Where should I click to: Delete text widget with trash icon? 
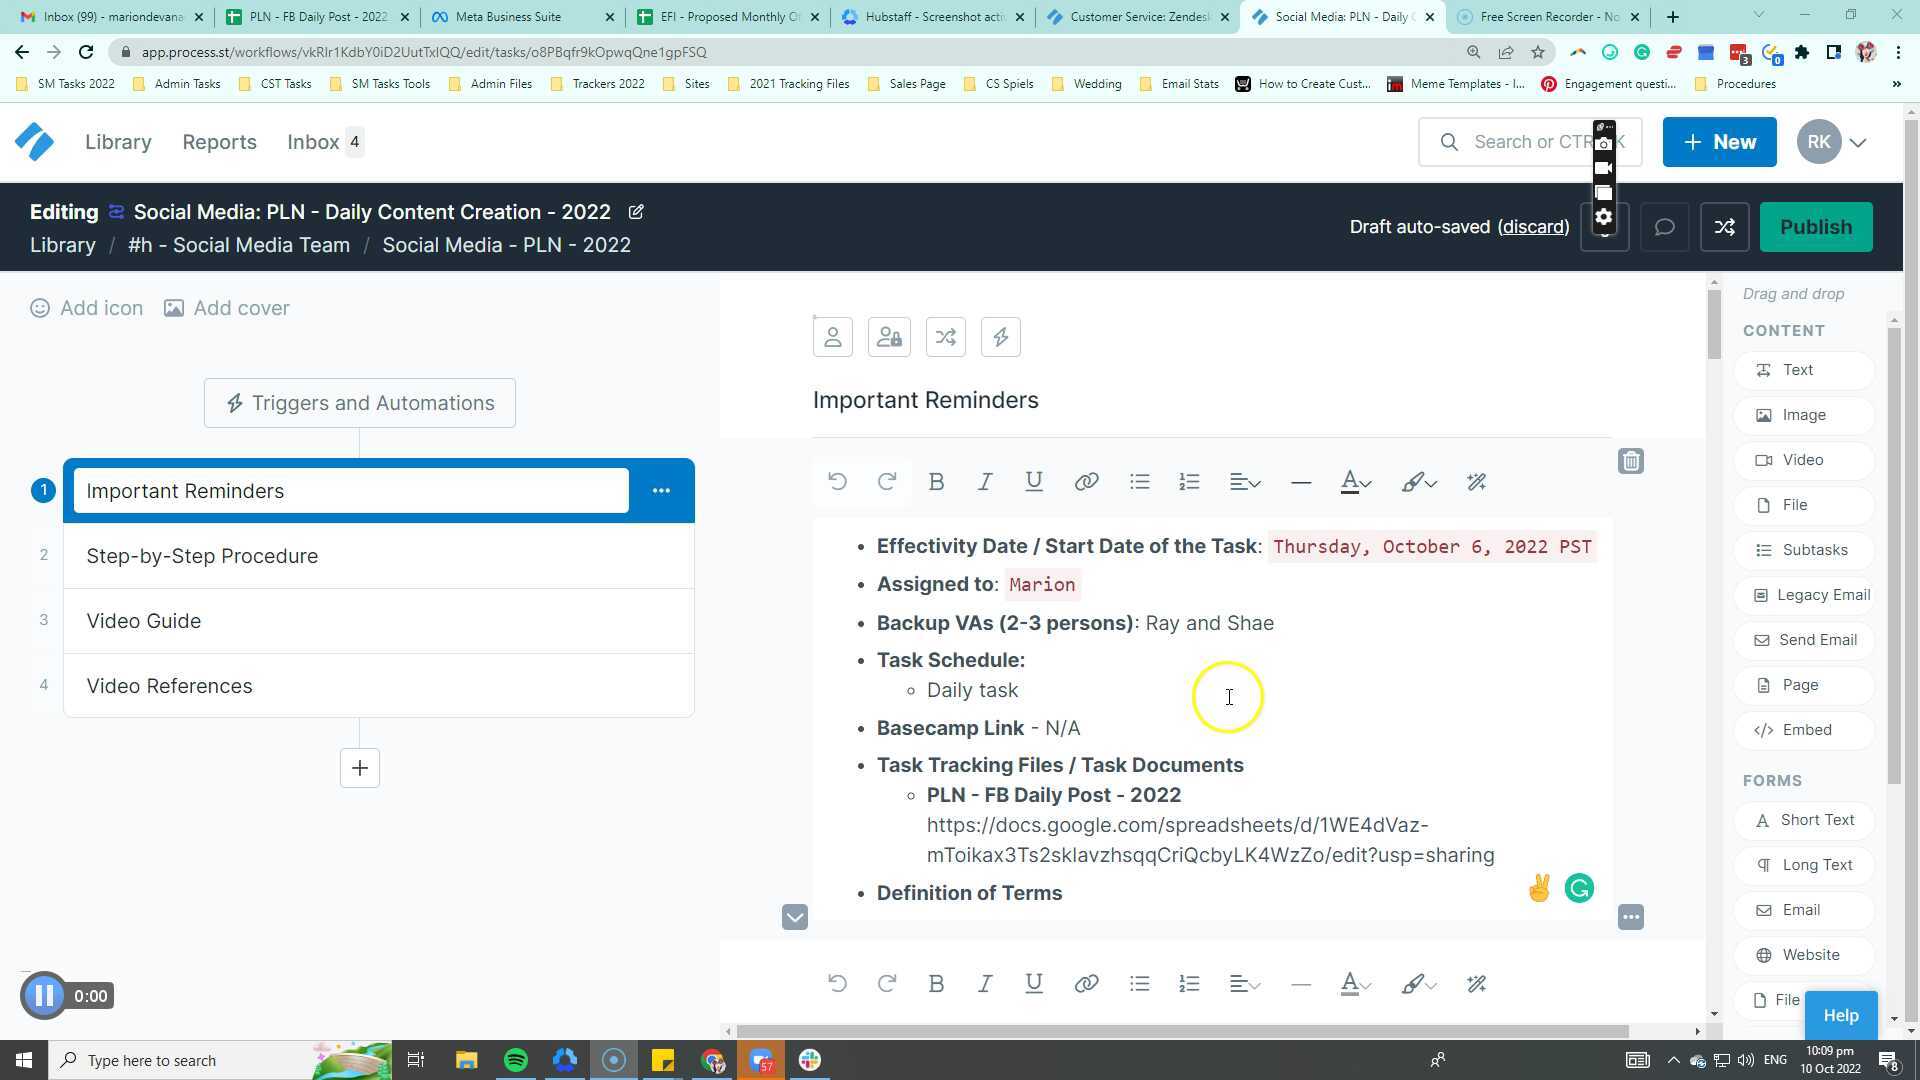[x=1631, y=461]
